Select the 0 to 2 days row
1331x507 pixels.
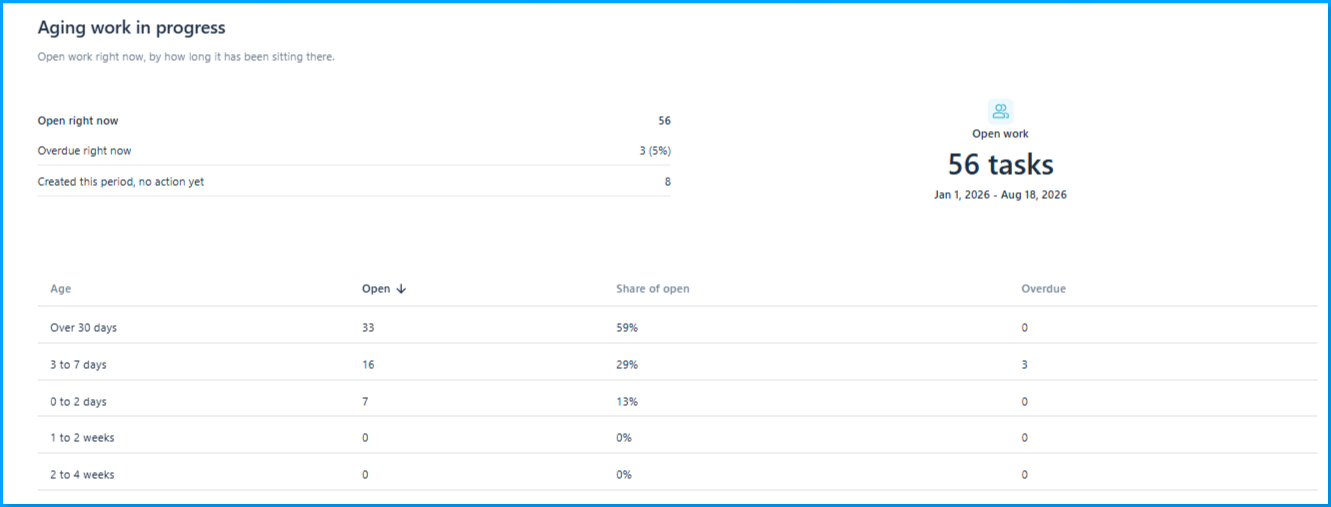point(677,401)
